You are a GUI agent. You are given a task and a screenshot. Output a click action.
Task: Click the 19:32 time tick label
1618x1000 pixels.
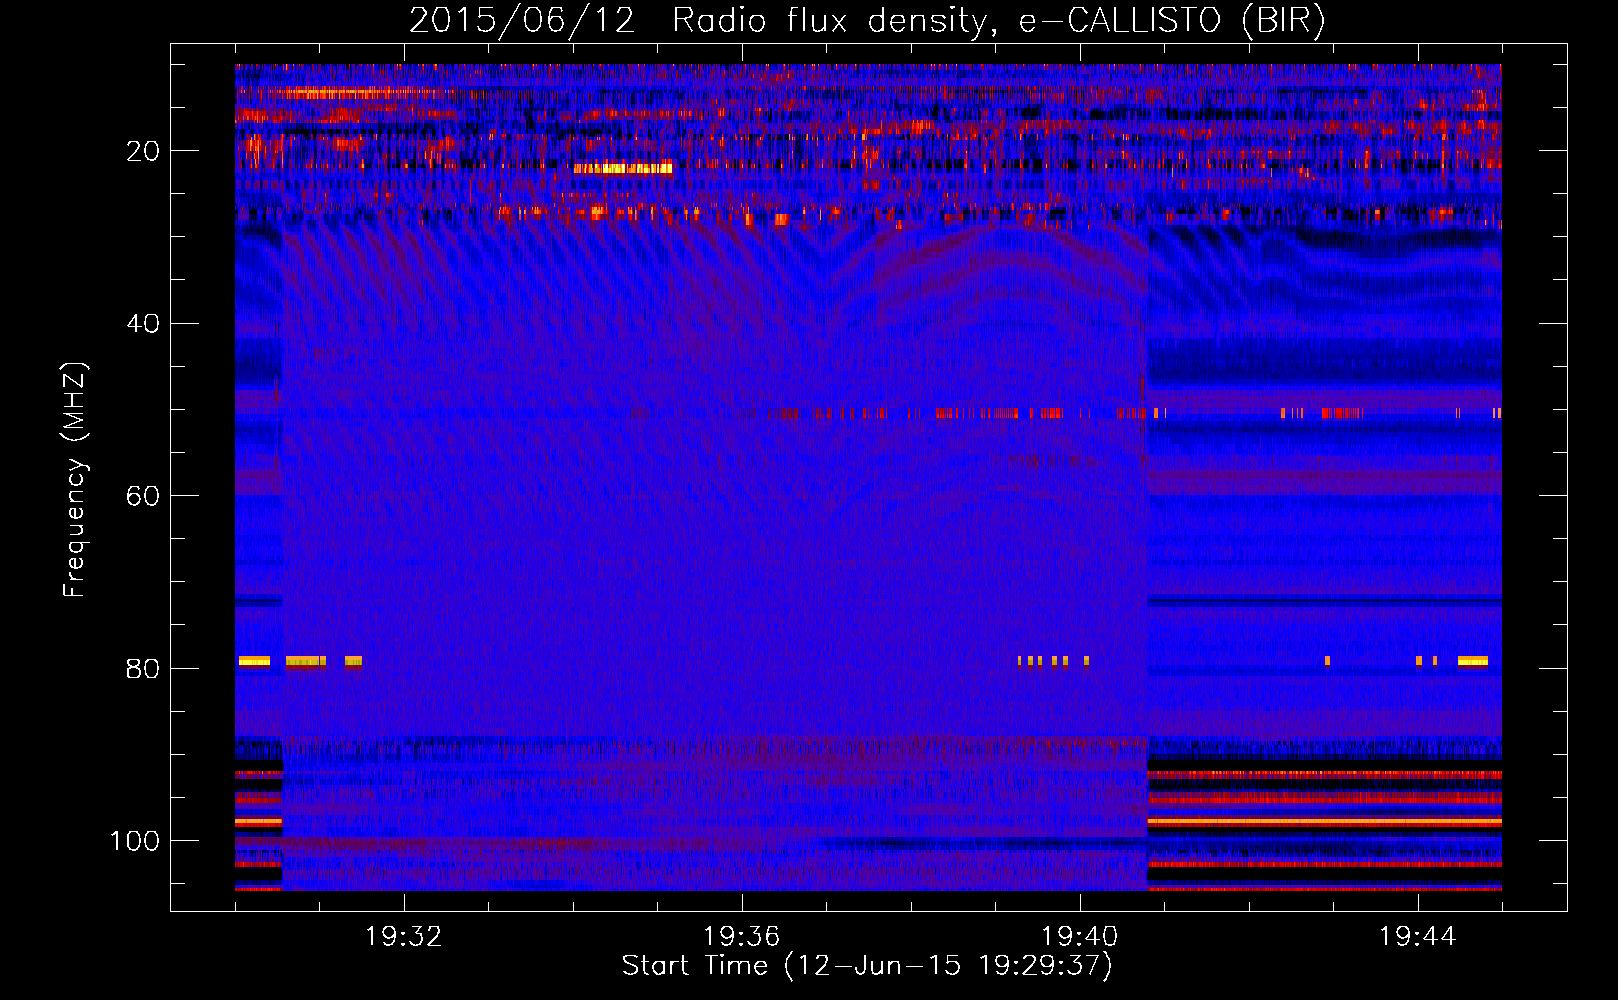coord(404,937)
